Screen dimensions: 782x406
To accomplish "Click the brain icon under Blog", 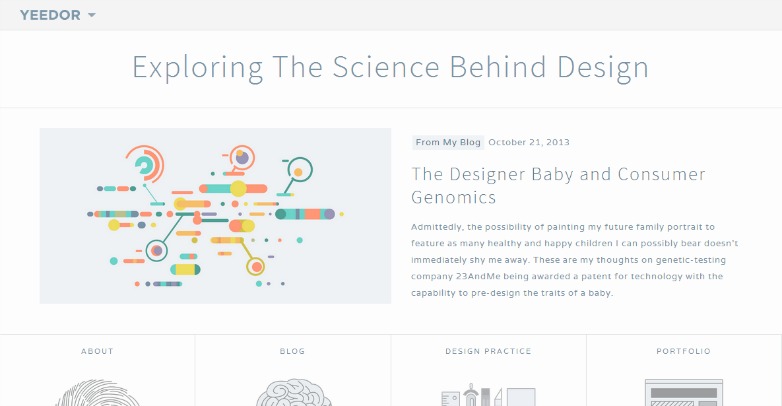I will [x=293, y=393].
